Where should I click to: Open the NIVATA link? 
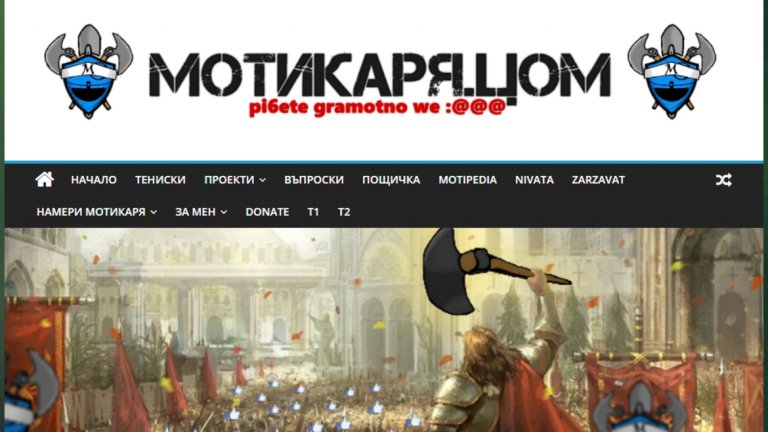pos(534,180)
